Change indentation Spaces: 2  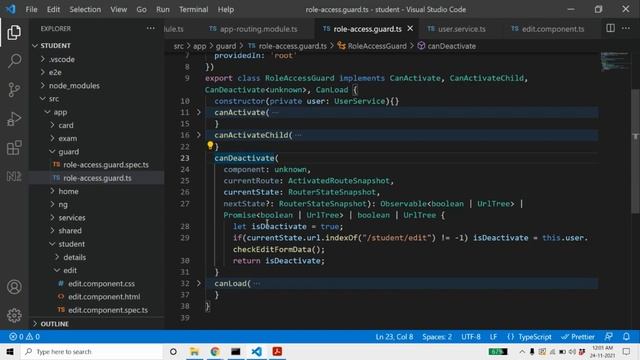point(437,337)
